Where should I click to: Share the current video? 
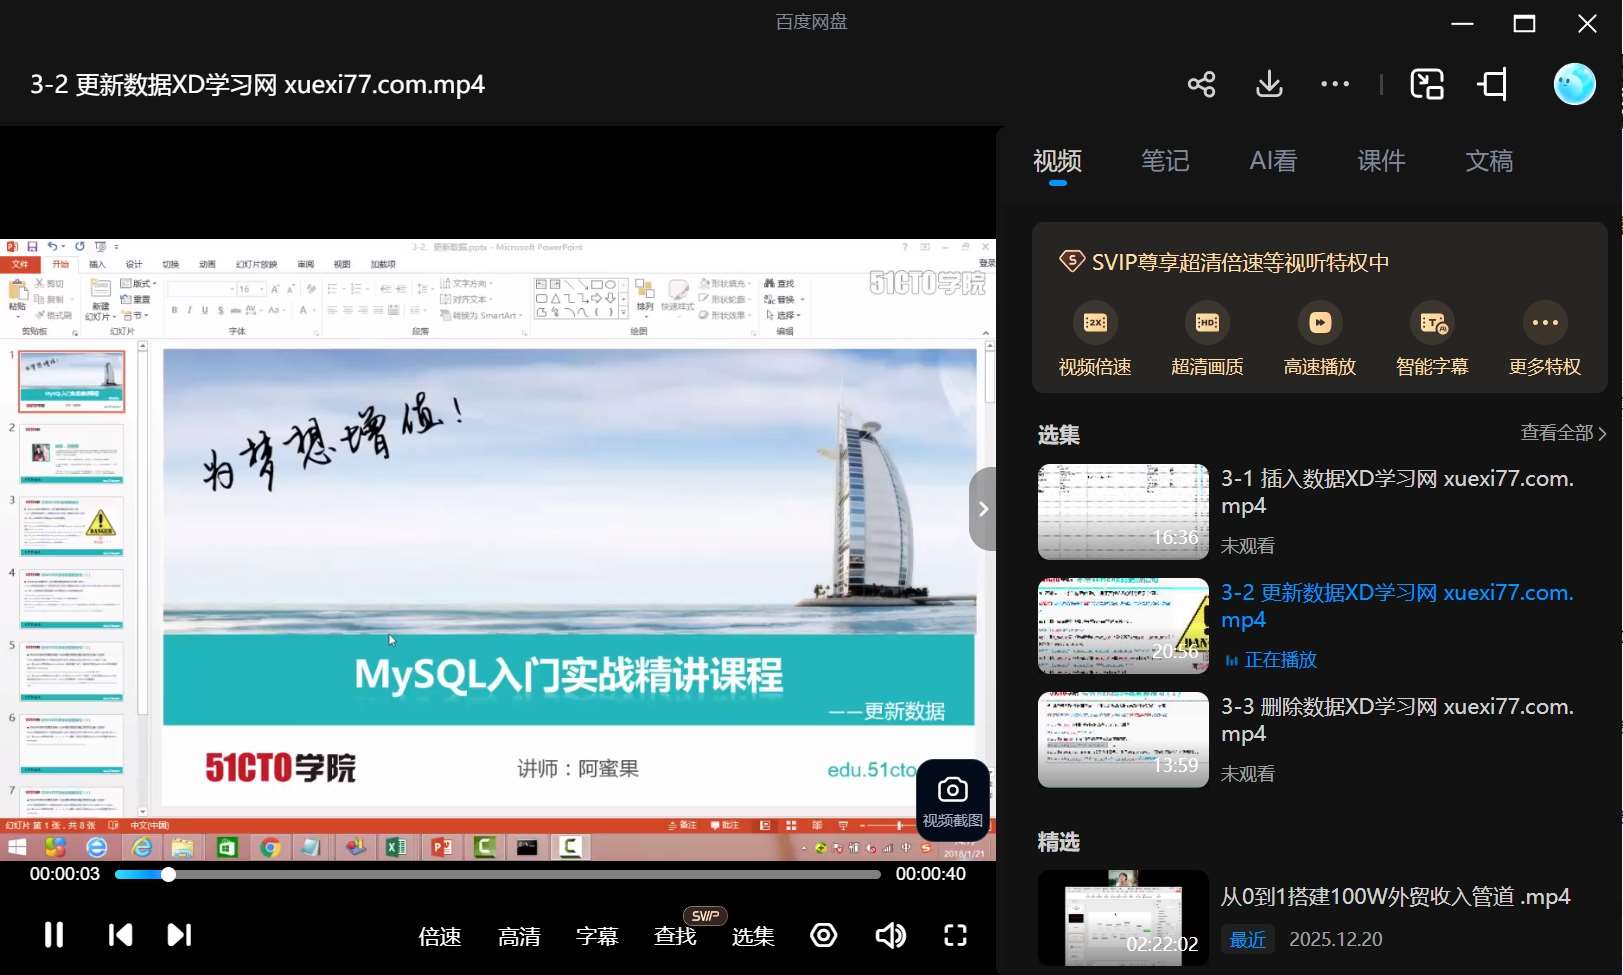click(1201, 84)
